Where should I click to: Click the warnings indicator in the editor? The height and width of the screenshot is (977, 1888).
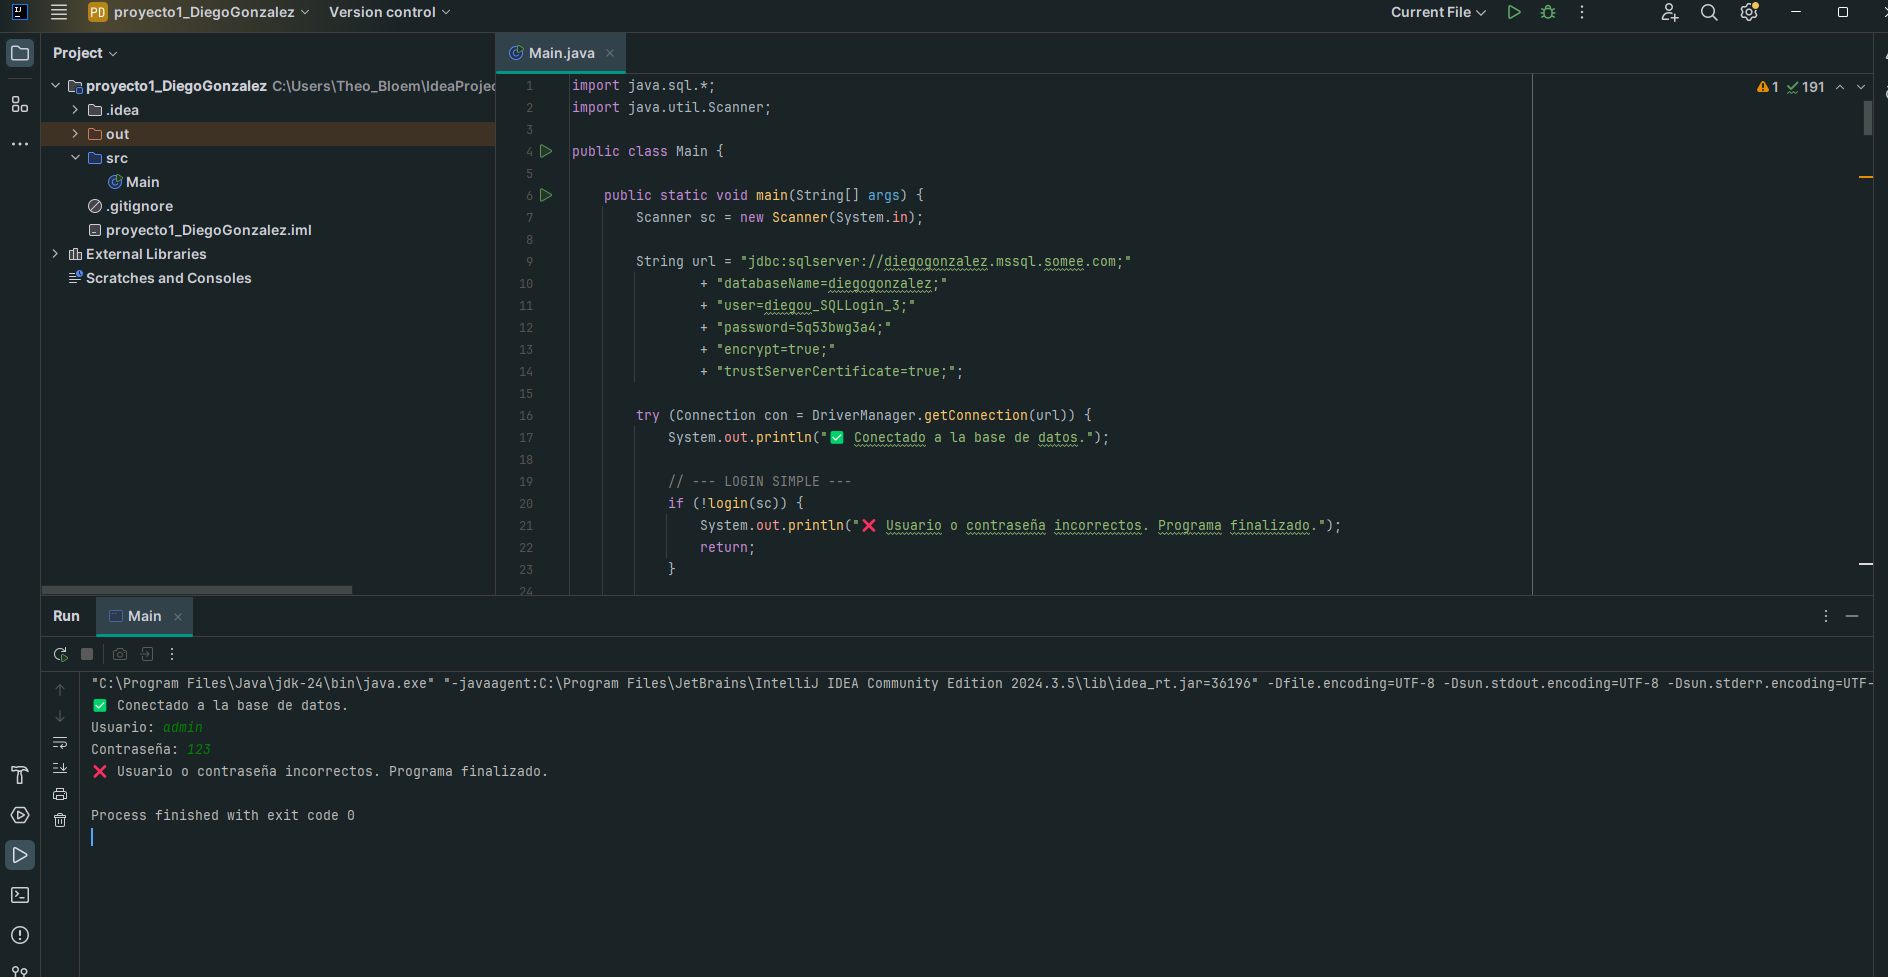(x=1767, y=87)
